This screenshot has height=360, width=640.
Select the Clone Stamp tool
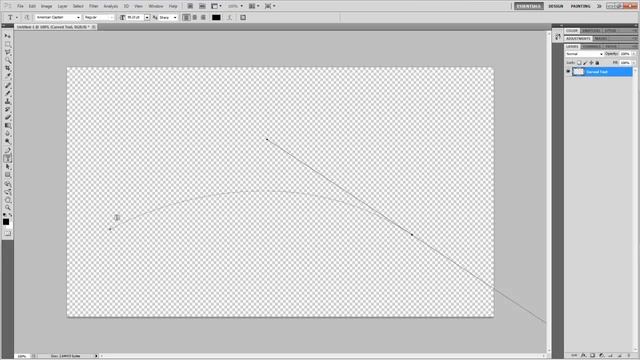7,102
